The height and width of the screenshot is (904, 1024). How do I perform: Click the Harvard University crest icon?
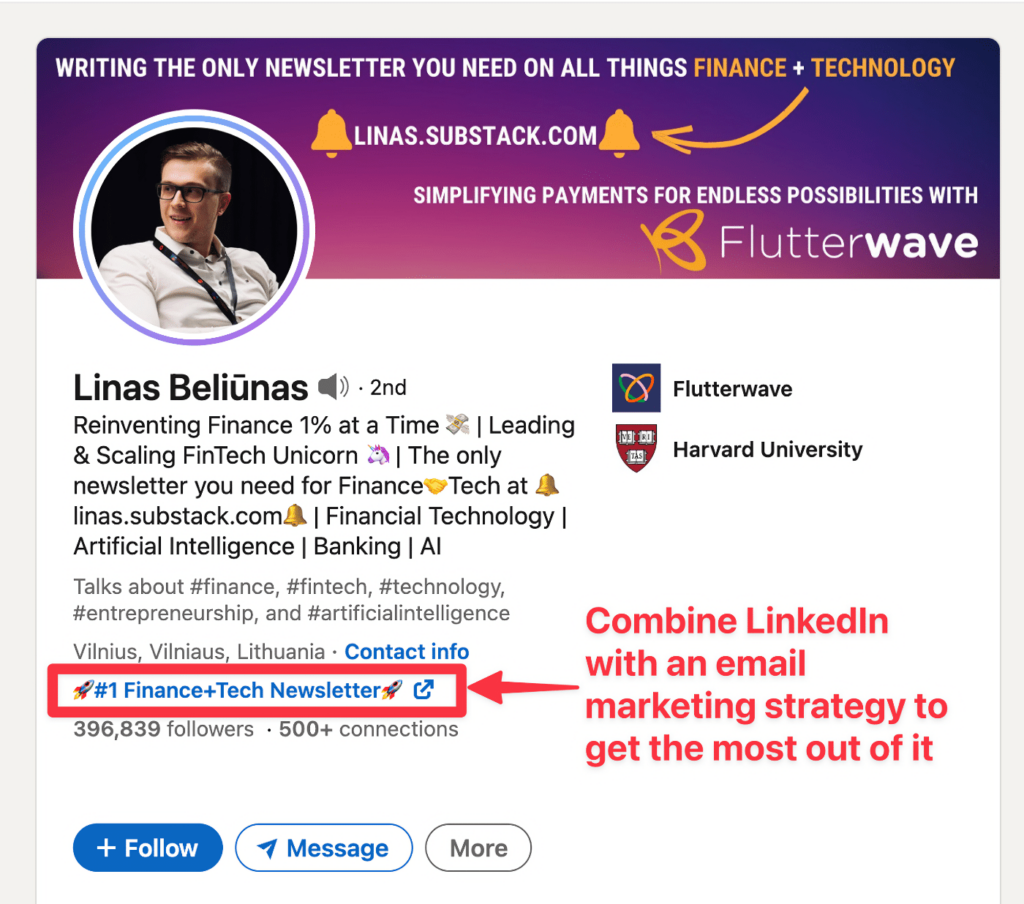click(x=636, y=449)
